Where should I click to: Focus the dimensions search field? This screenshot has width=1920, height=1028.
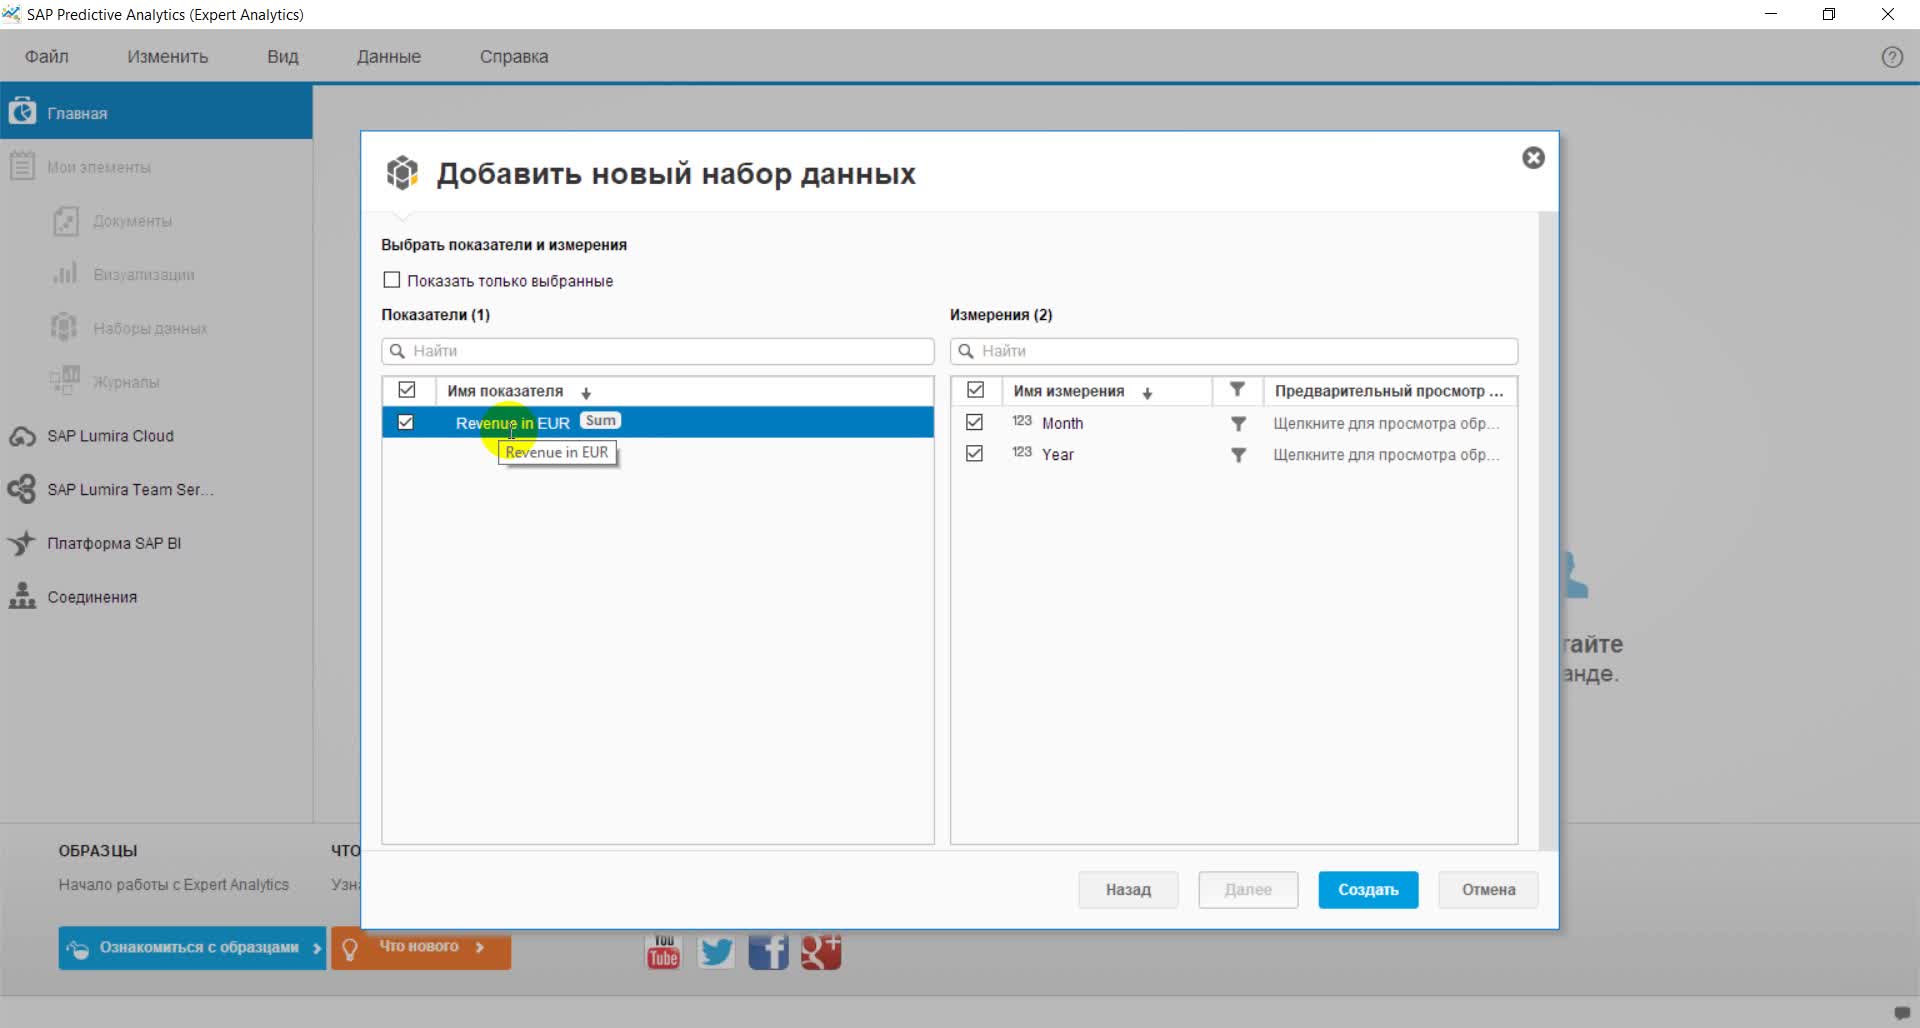[x=1234, y=351]
